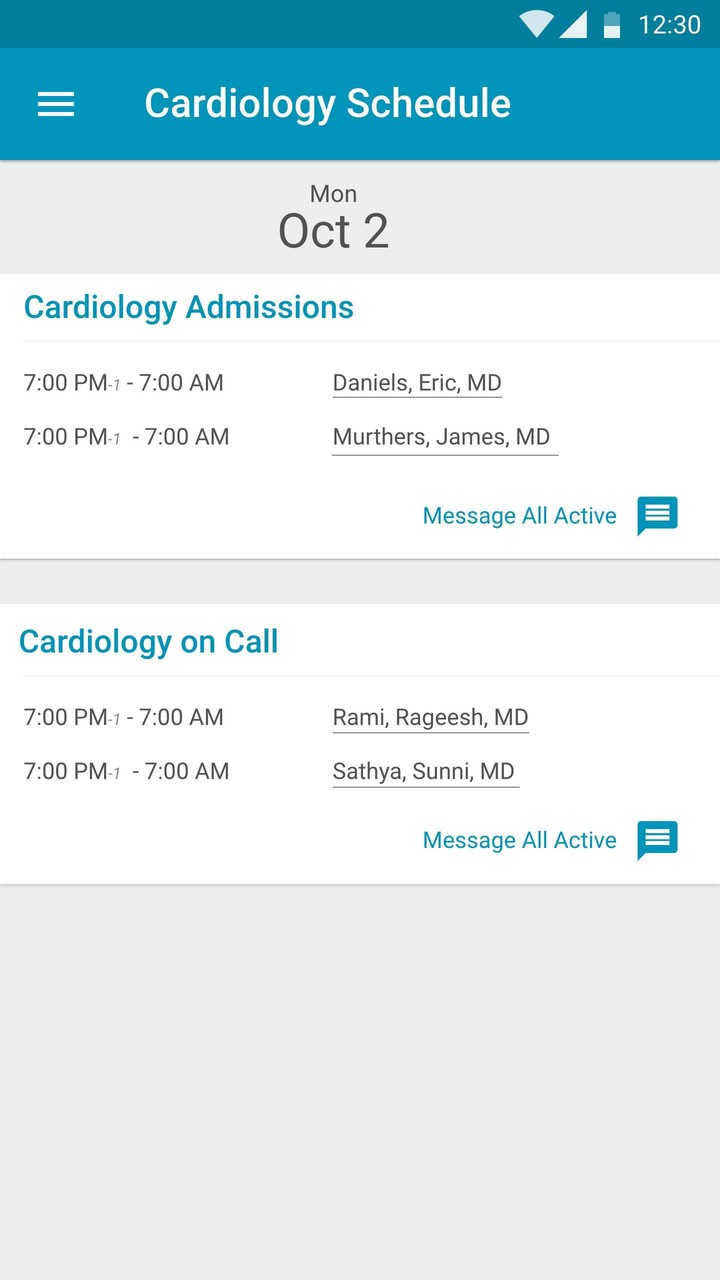The width and height of the screenshot is (720, 1280).
Task: Open the hamburger navigation menu
Action: point(56,104)
